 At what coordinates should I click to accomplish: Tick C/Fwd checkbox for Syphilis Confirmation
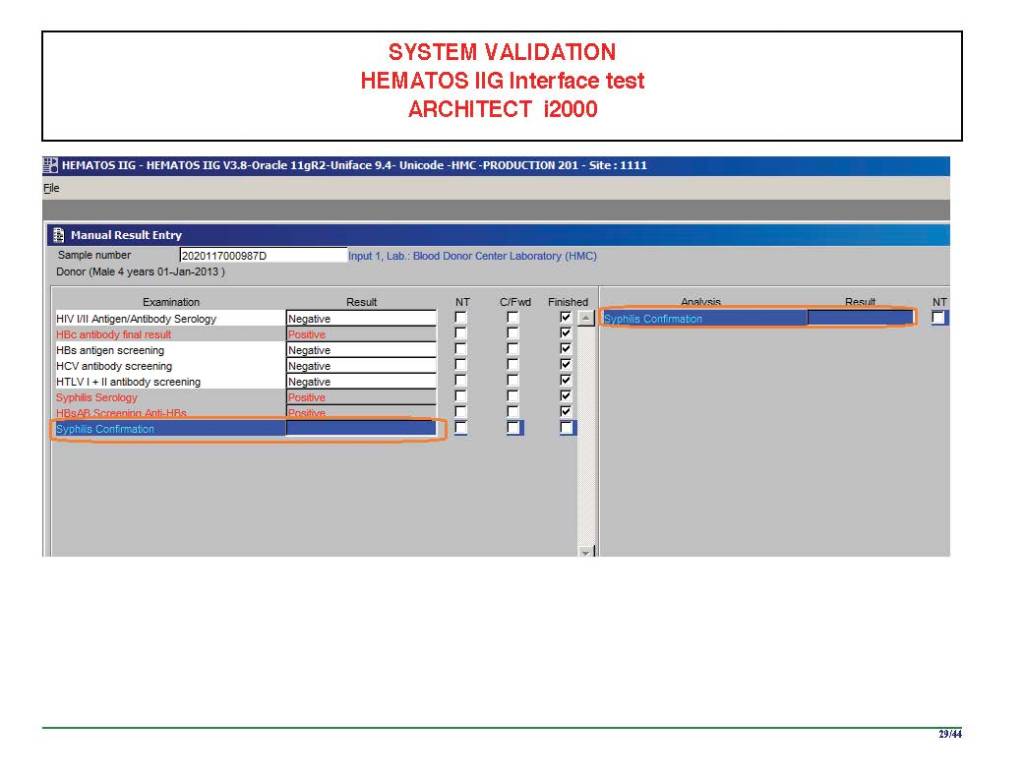pos(514,428)
